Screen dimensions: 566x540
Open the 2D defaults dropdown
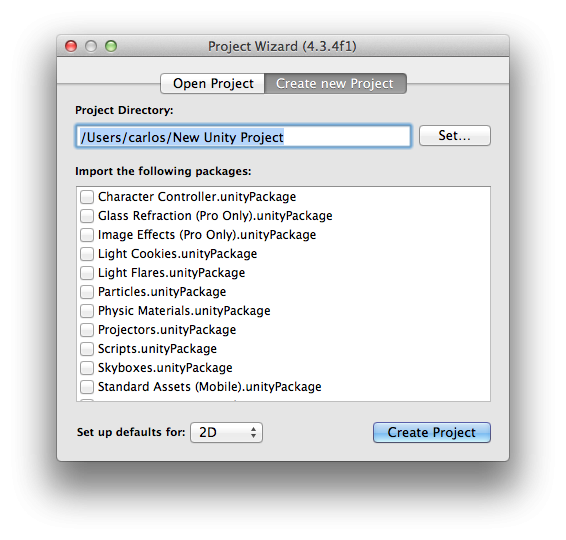click(x=226, y=432)
